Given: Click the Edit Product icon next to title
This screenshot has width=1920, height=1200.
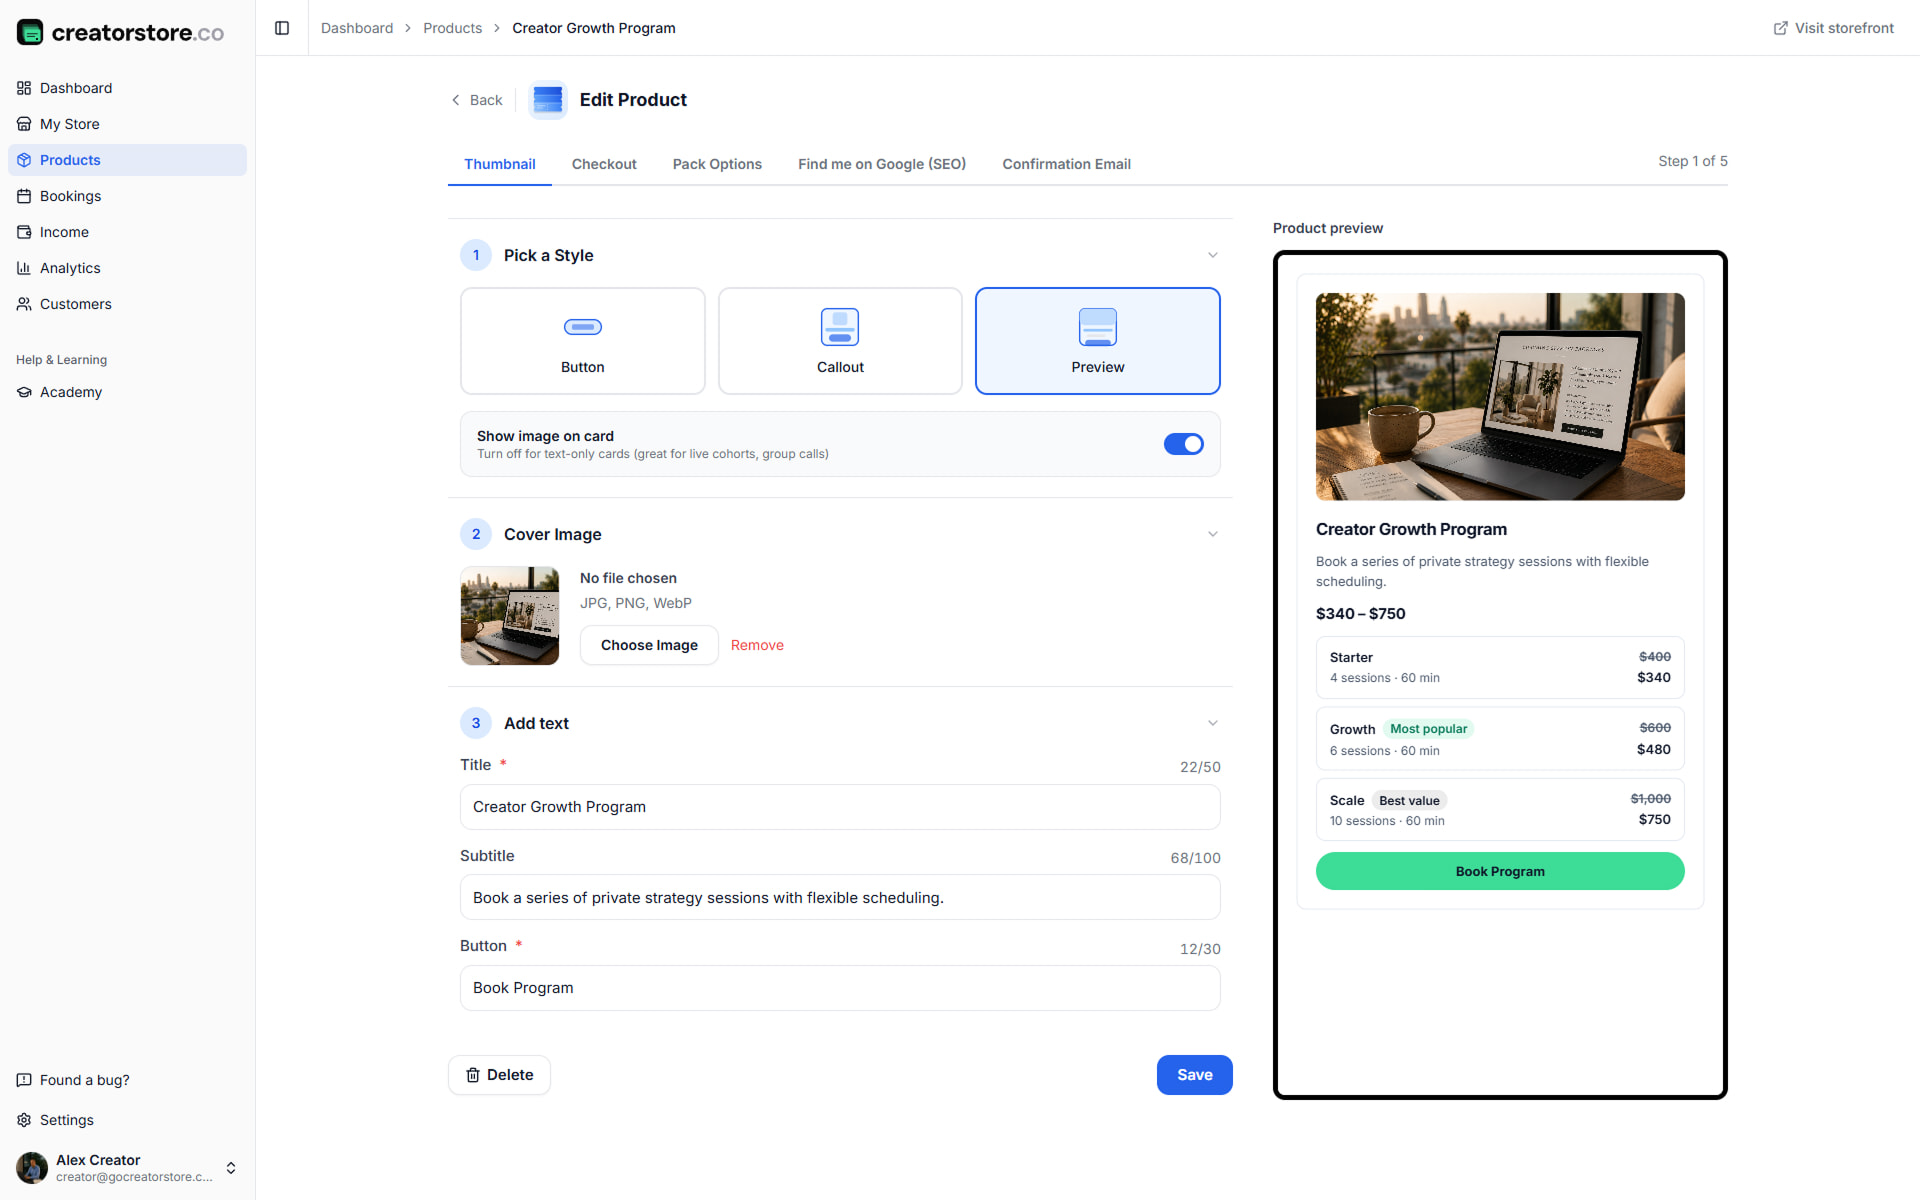Looking at the screenshot, I should click(548, 100).
